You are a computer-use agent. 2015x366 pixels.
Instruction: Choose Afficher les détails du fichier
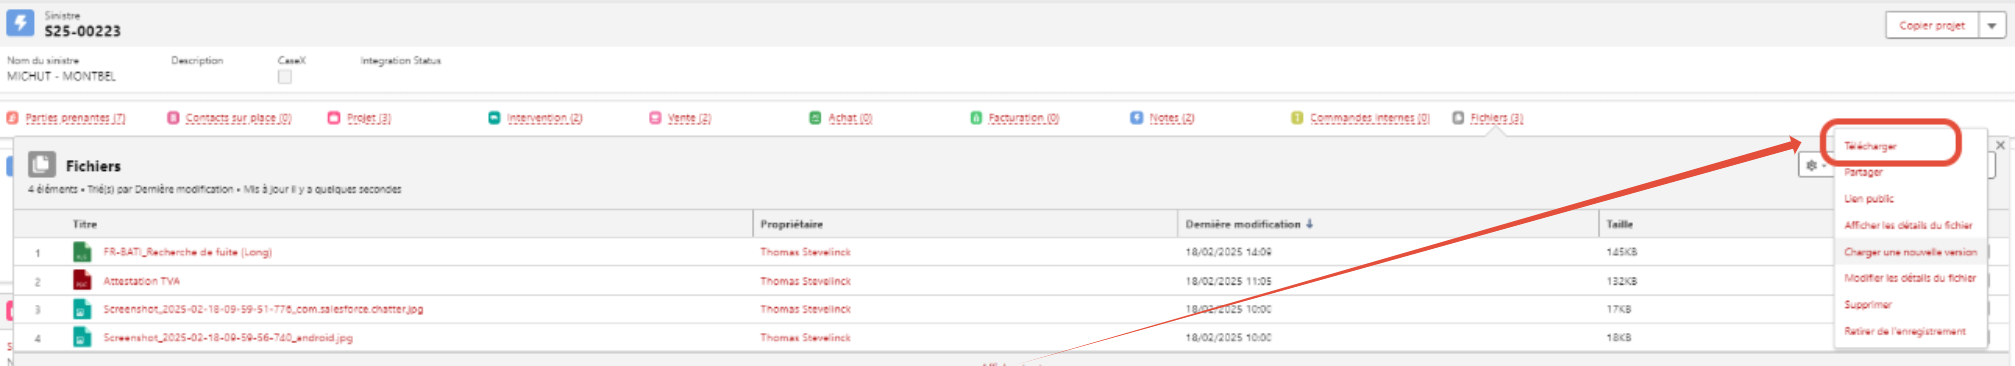[x=1908, y=225]
